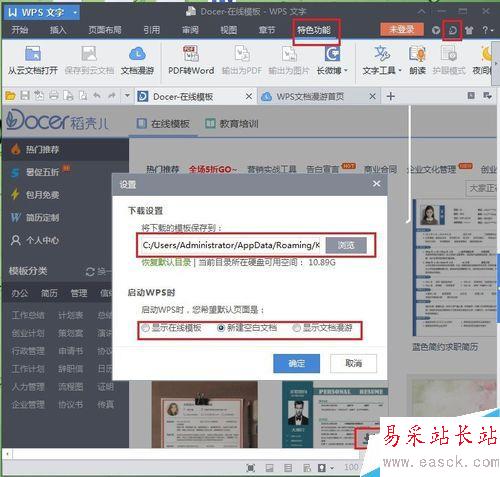This screenshot has height=477, width=500.
Task: Click the 浏览 browse button
Action: click(346, 245)
